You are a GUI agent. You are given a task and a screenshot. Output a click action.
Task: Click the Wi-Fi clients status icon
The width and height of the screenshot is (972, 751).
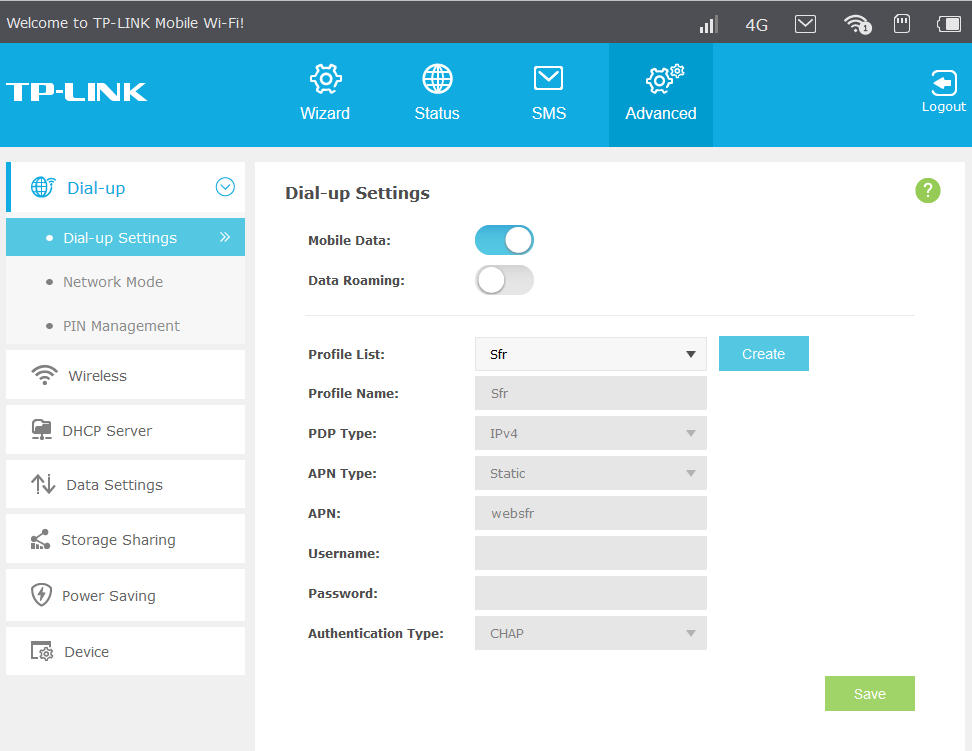point(857,24)
